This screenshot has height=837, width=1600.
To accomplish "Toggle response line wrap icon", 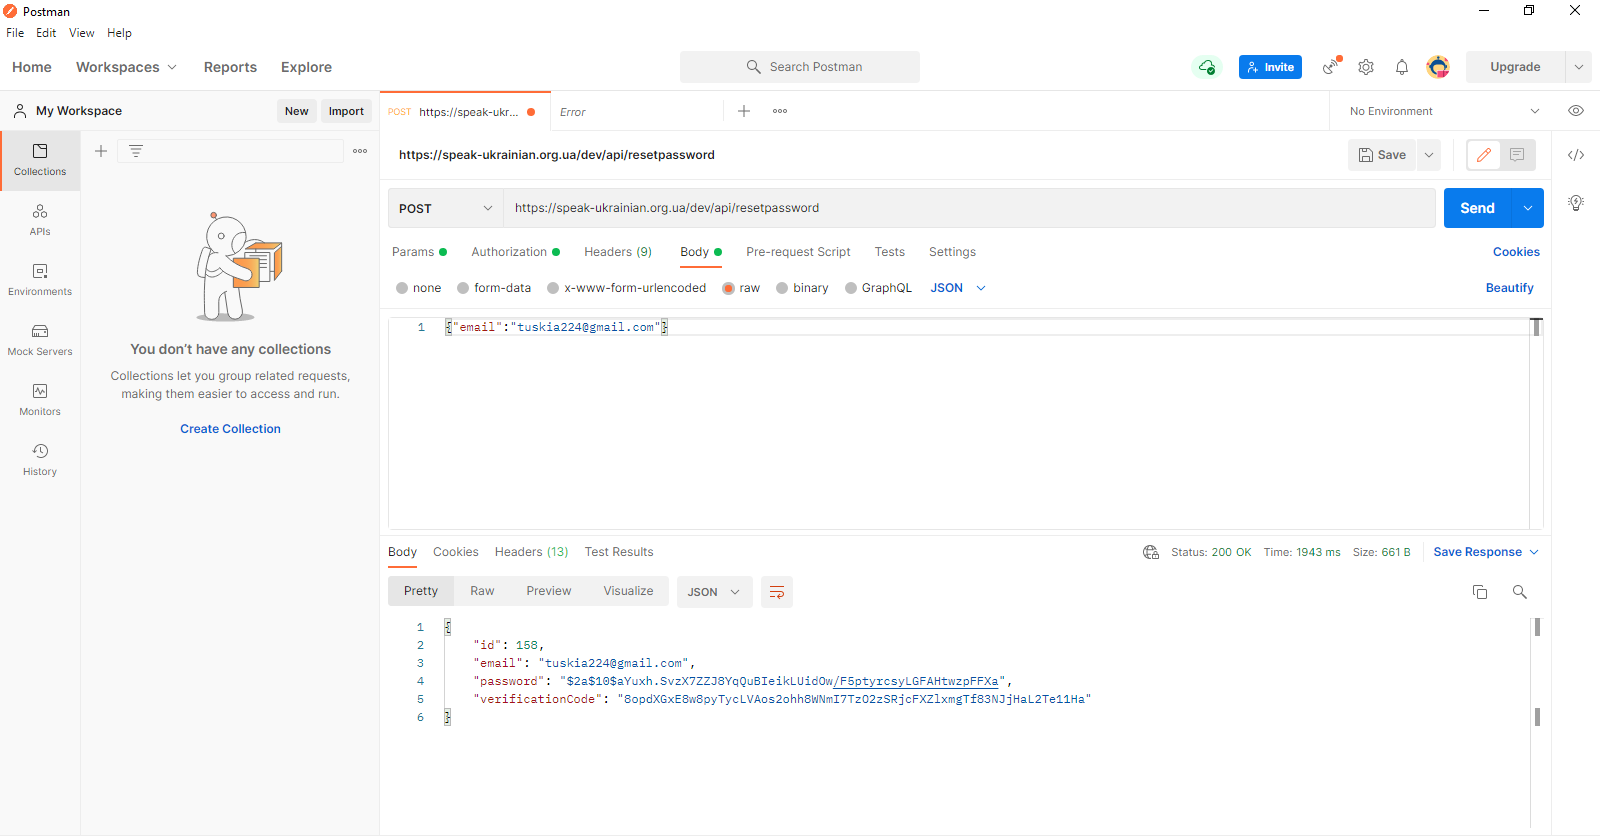I will [777, 592].
